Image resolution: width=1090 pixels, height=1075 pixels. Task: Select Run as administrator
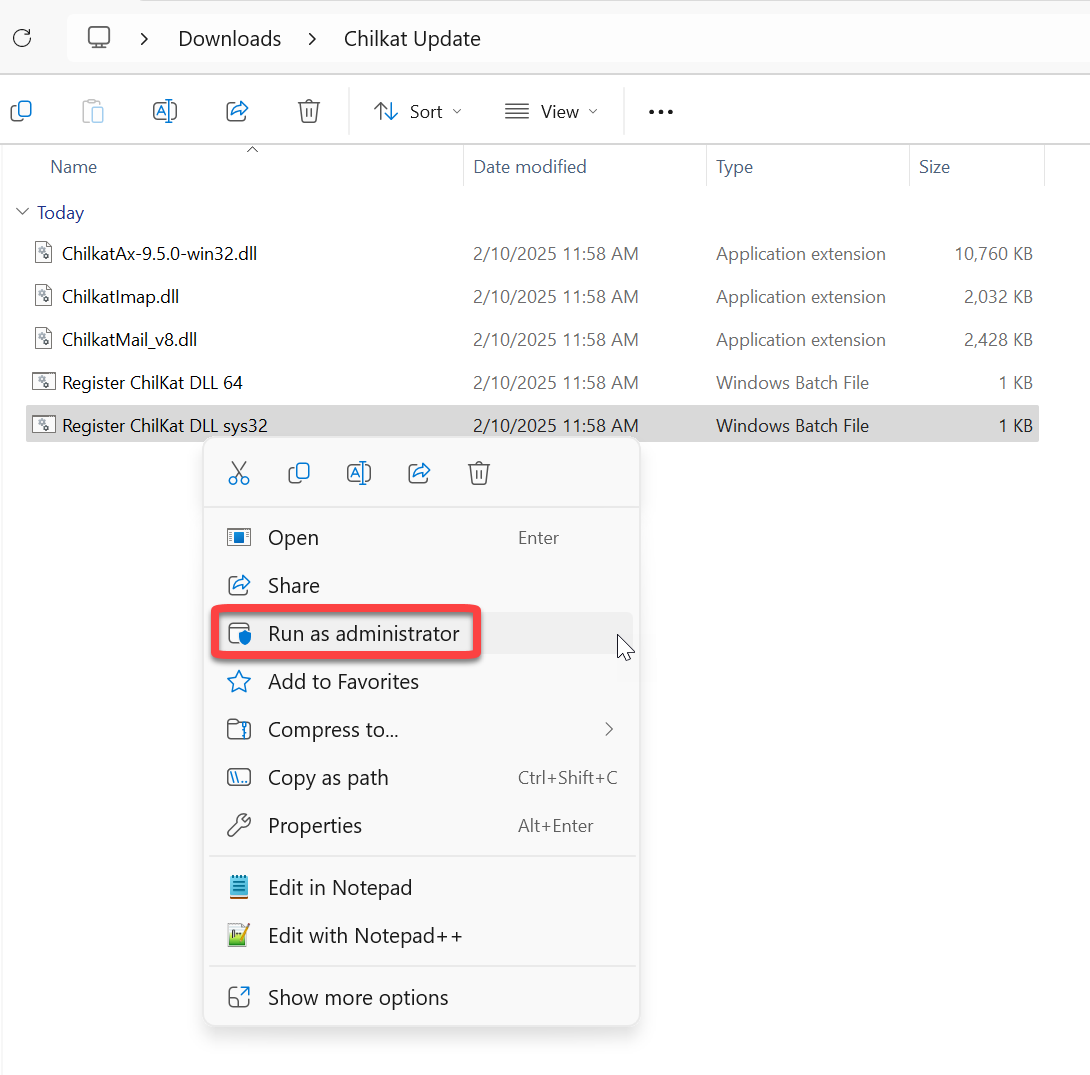(x=363, y=634)
